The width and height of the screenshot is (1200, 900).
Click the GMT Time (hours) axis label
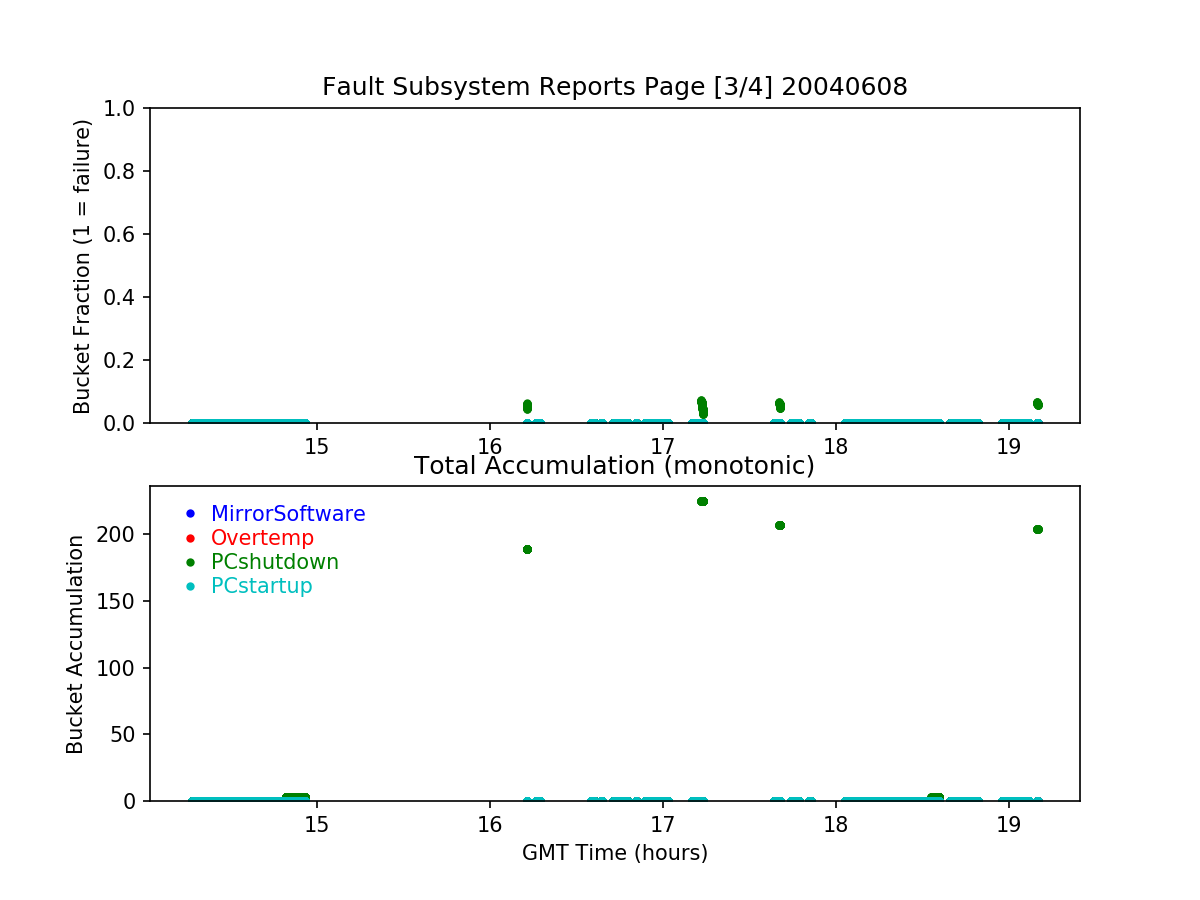[614, 853]
